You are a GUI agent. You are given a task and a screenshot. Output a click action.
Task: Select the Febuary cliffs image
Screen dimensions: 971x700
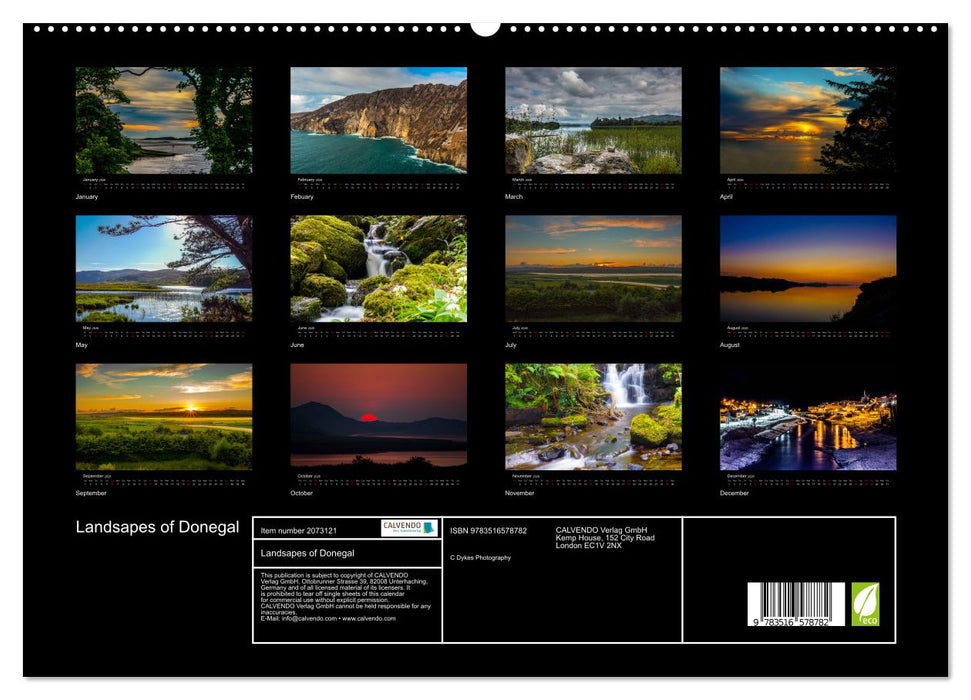[376, 120]
